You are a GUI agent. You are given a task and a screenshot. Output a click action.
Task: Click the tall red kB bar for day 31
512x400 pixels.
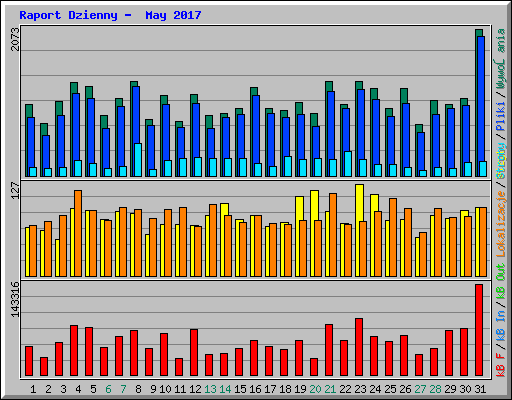point(479,330)
